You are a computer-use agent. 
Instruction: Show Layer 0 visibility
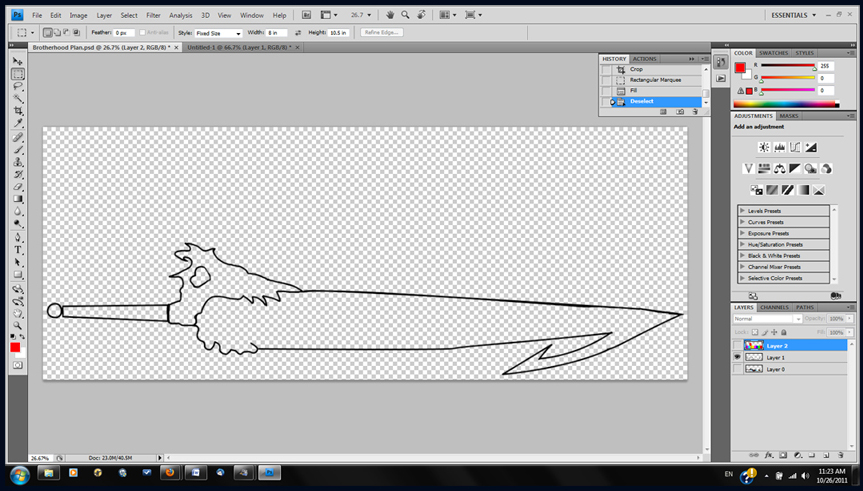coord(737,369)
